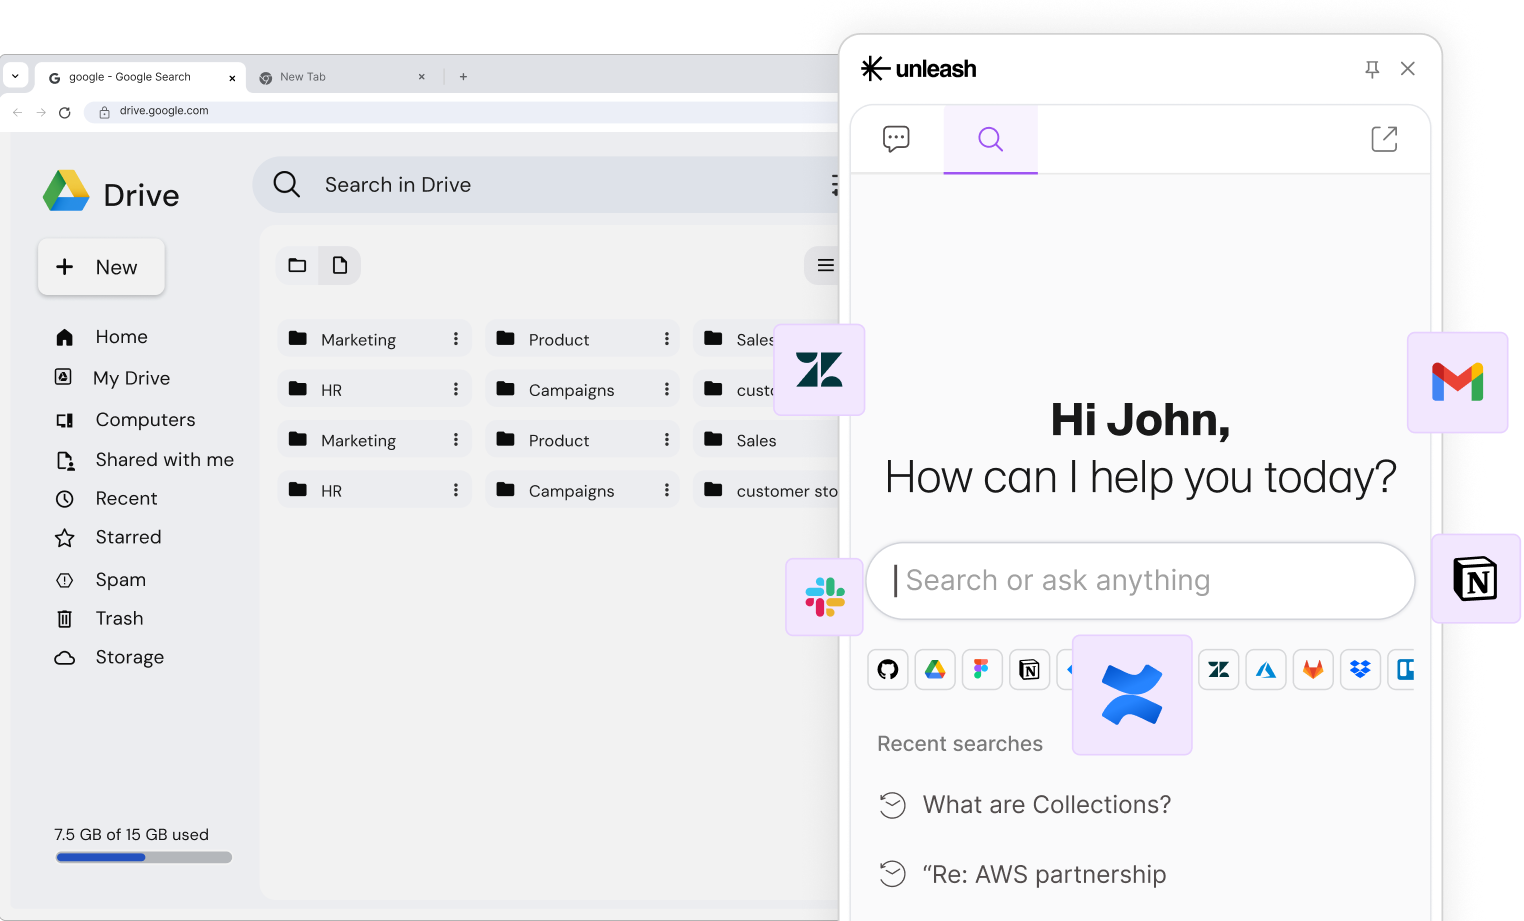
Task: Select the magnifier search tab in Unleash
Action: pyautogui.click(x=990, y=139)
